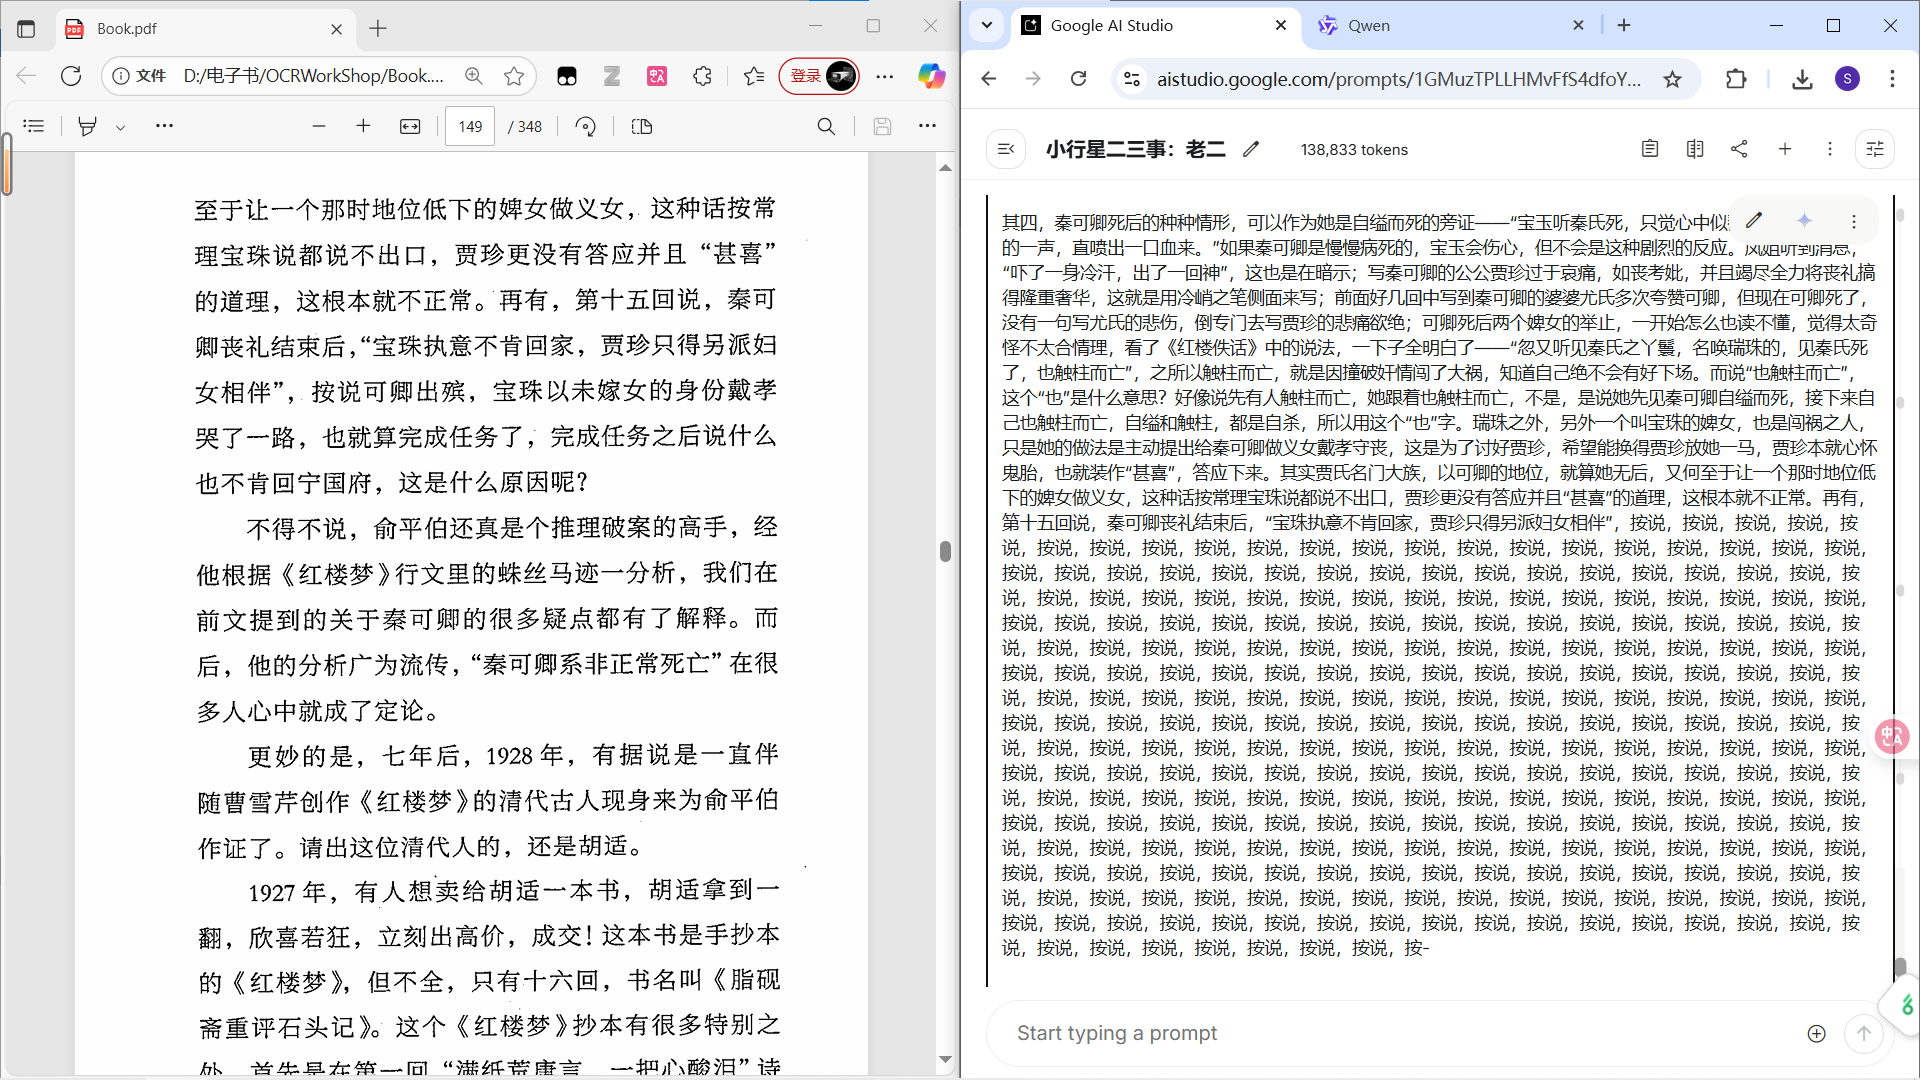Click the rerun sparkle icon on response

[1804, 221]
